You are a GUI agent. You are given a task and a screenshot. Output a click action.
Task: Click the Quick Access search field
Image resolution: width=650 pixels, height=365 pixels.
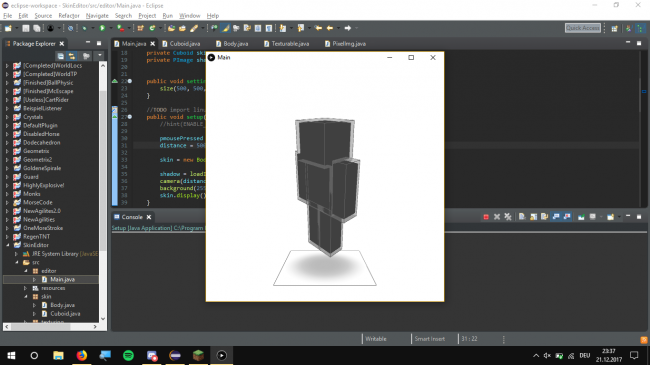tap(582, 28)
